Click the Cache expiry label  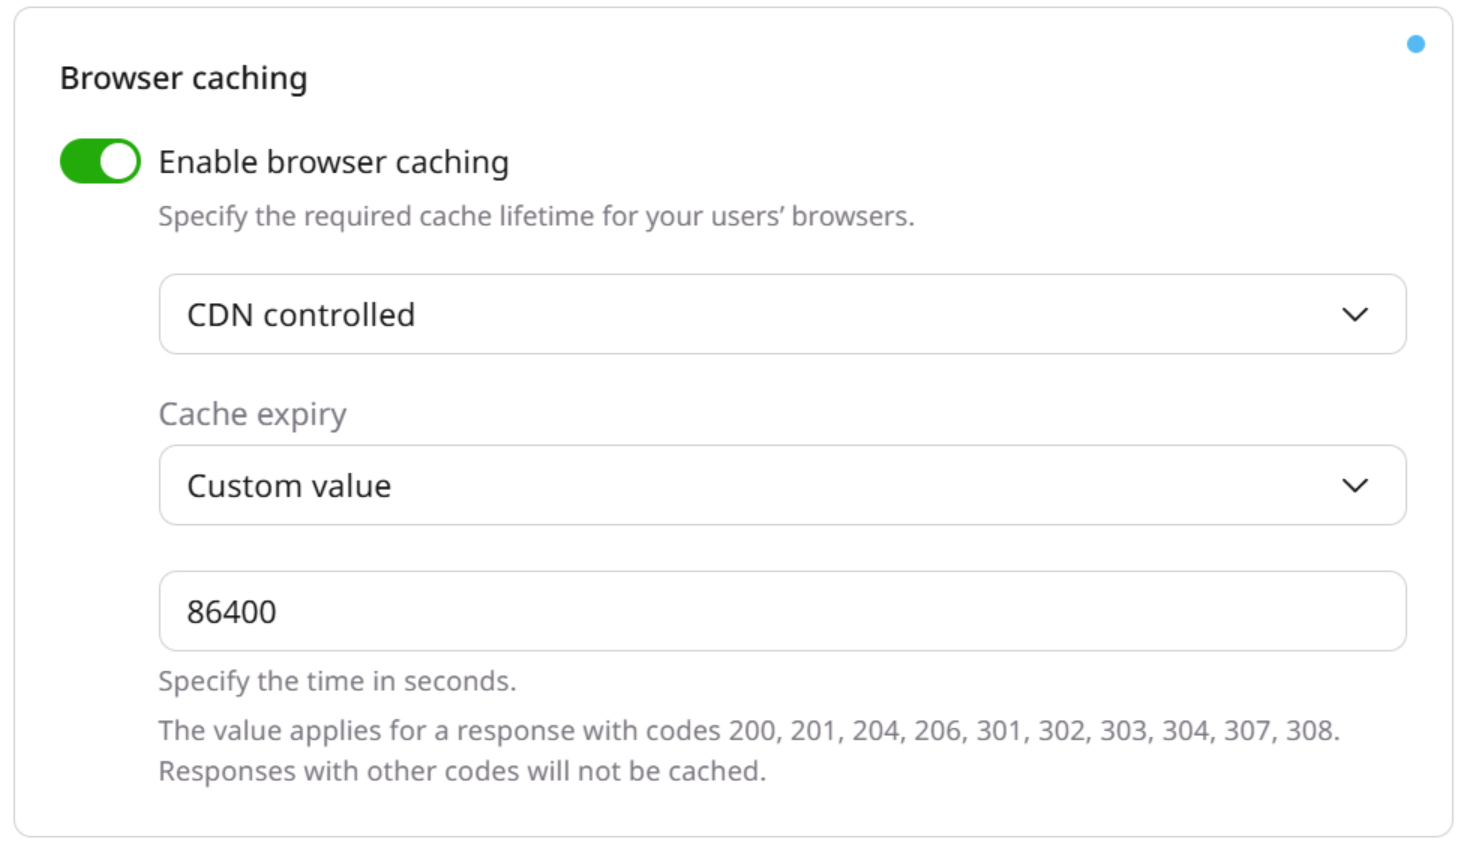[x=251, y=413]
